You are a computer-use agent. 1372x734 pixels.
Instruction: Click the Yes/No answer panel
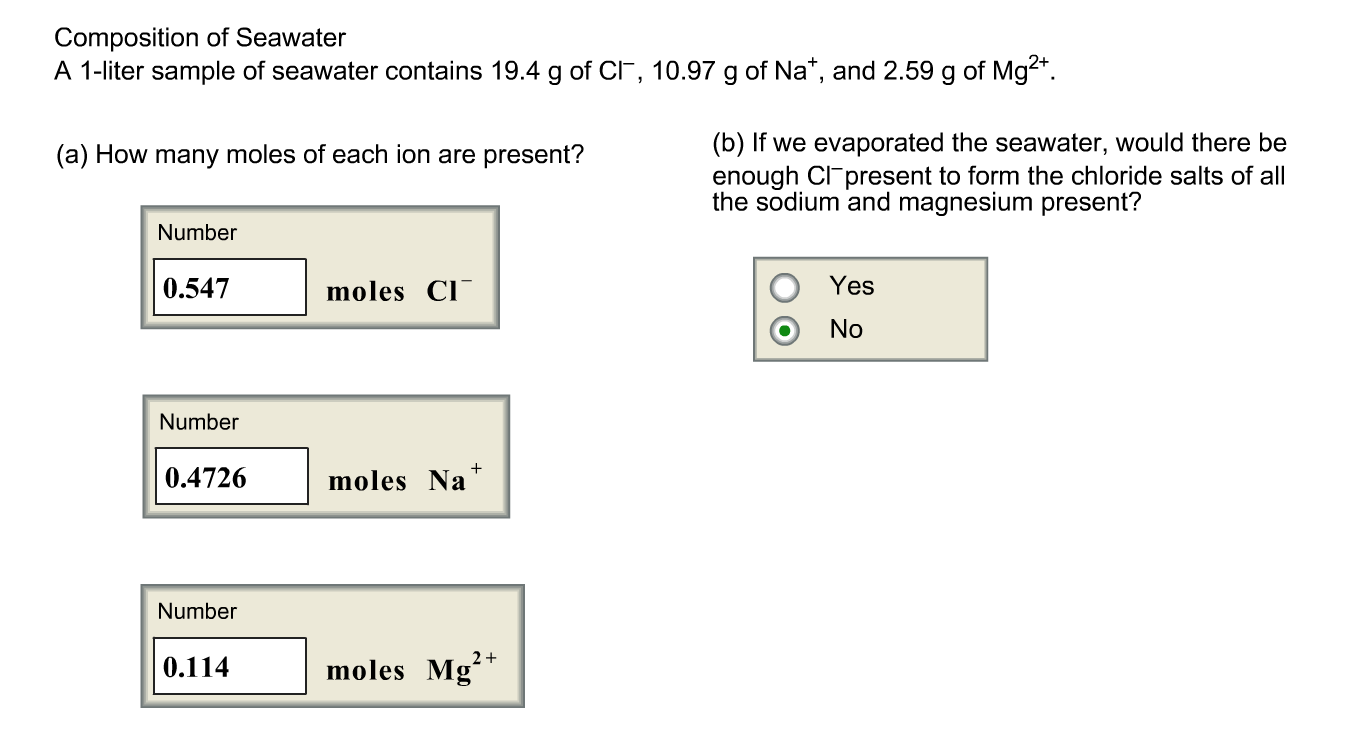[870, 308]
